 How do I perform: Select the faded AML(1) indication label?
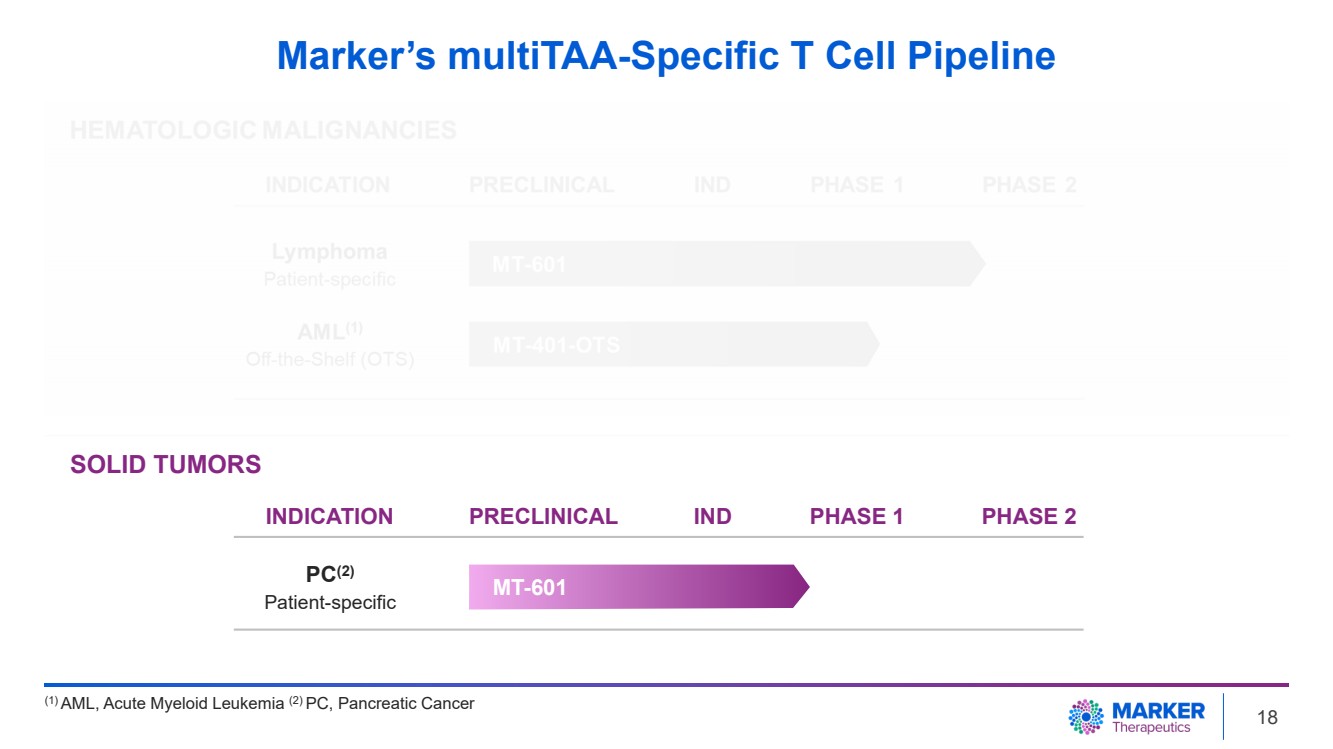coord(329,332)
